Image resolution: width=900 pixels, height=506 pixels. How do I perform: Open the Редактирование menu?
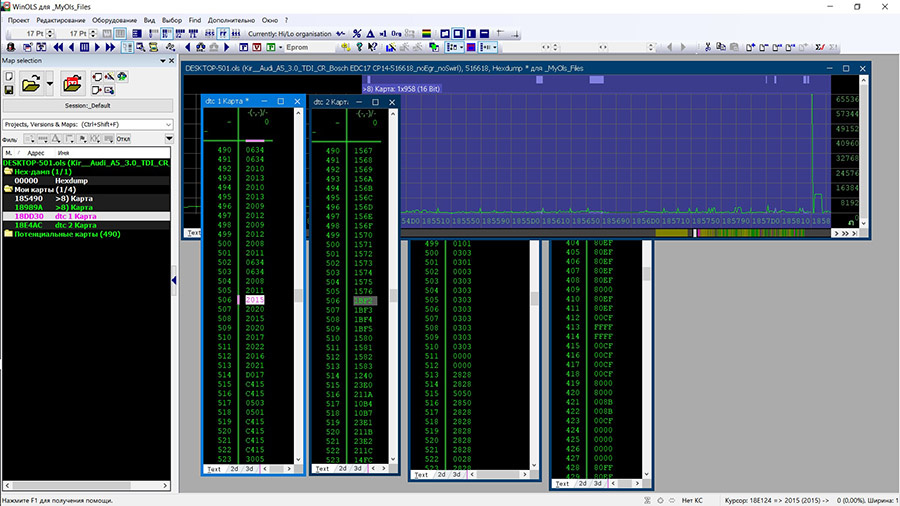click(61, 20)
